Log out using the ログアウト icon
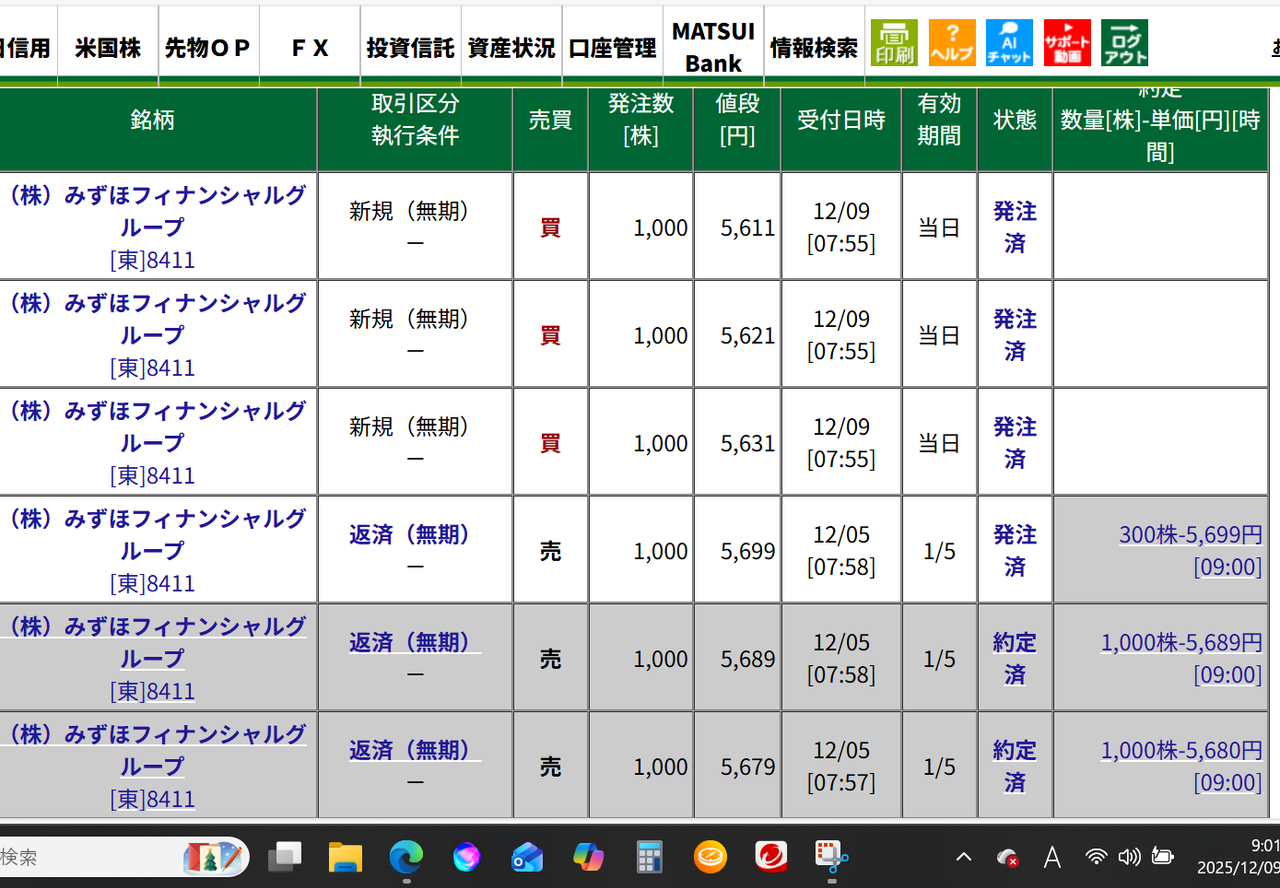Viewport: 1280px width, 888px height. click(x=1124, y=42)
